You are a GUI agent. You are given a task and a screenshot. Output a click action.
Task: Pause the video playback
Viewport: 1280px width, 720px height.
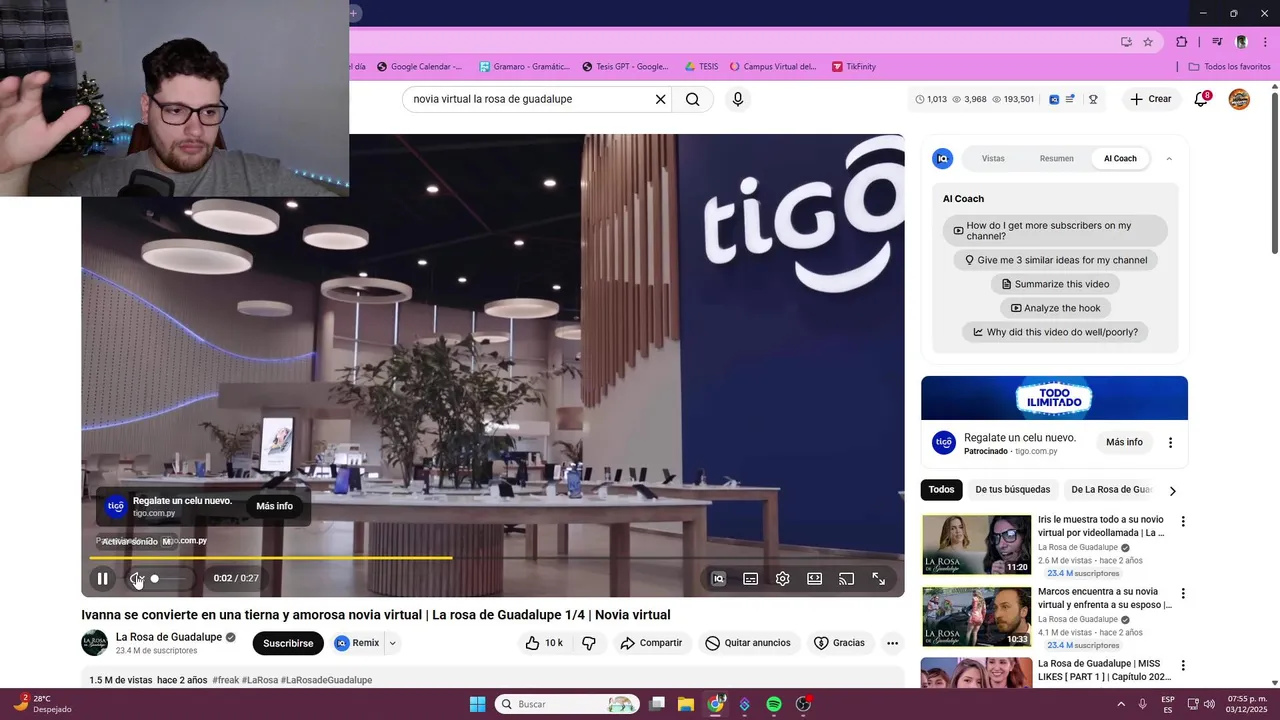102,578
